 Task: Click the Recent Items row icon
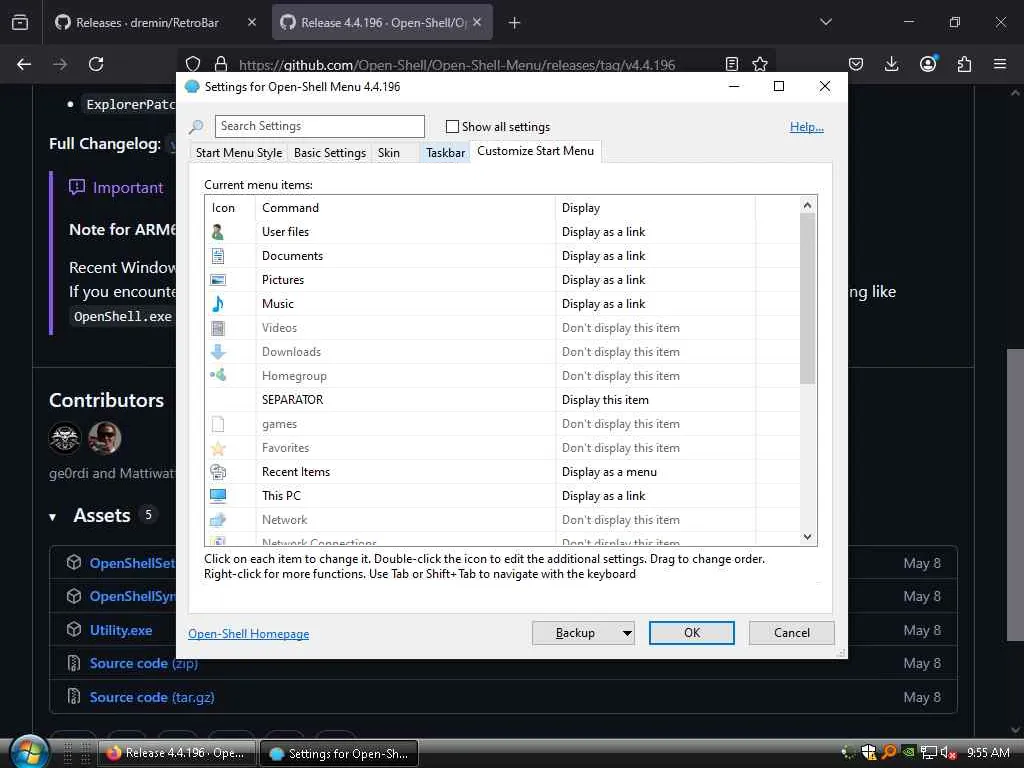pos(218,472)
